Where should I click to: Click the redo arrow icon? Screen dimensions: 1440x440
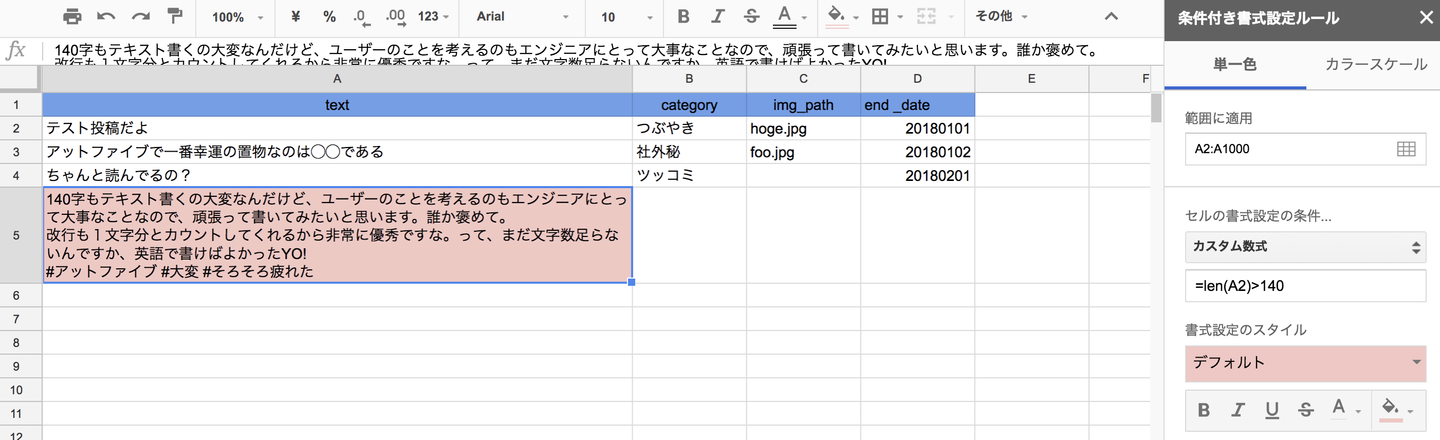tap(141, 17)
